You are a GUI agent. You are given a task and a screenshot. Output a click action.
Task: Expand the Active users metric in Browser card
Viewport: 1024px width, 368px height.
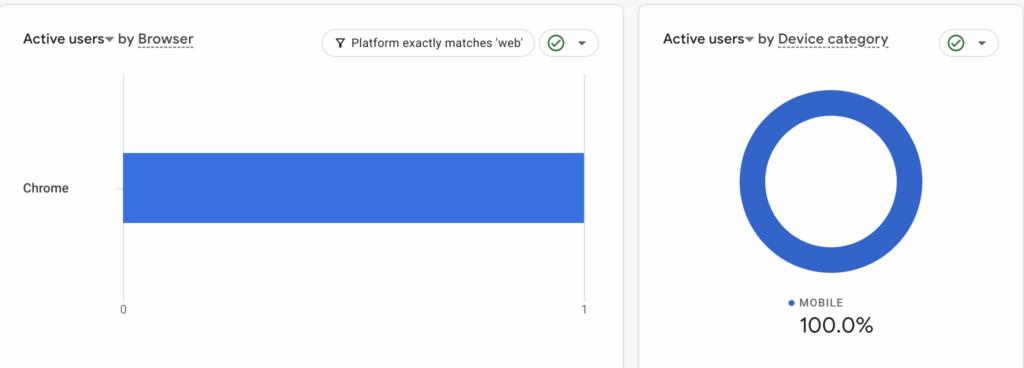click(109, 40)
